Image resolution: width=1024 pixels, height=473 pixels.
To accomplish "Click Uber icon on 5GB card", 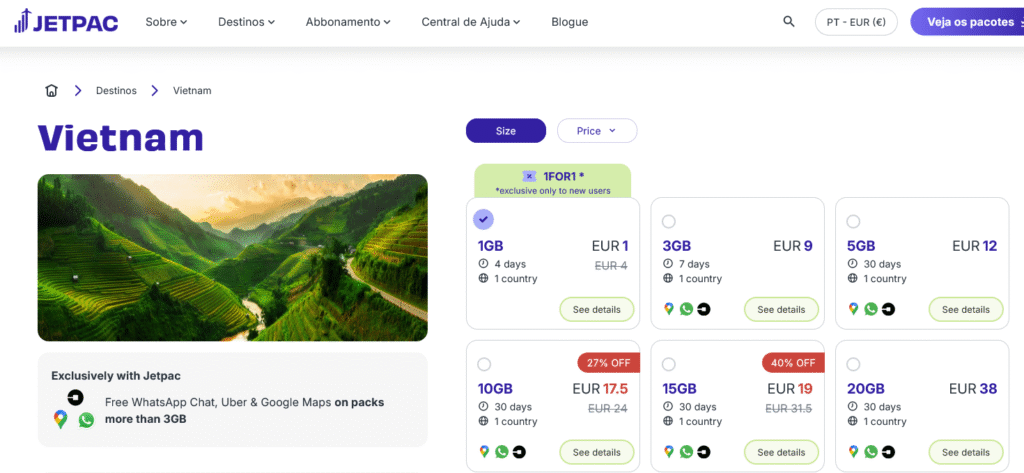I will click(888, 309).
